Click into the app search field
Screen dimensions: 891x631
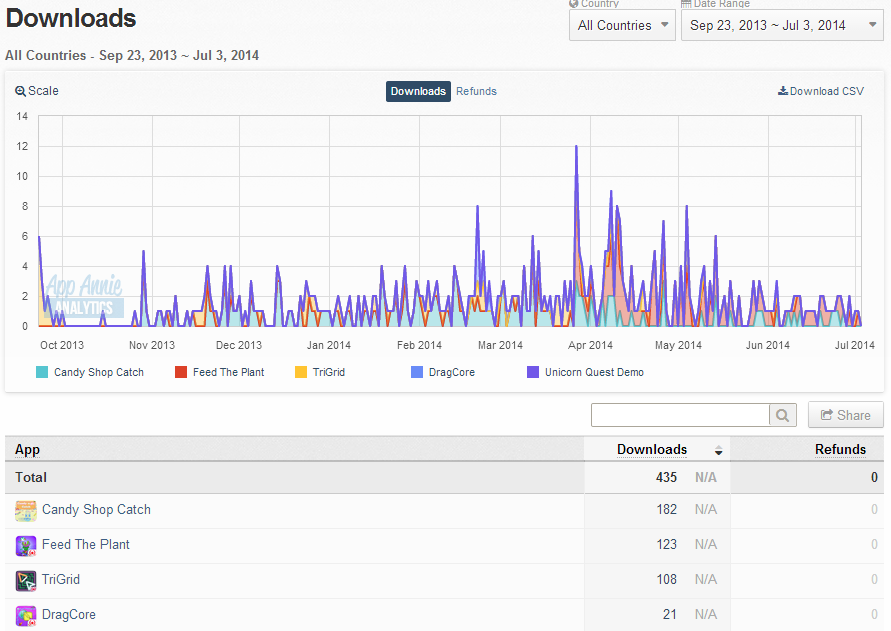coord(680,416)
